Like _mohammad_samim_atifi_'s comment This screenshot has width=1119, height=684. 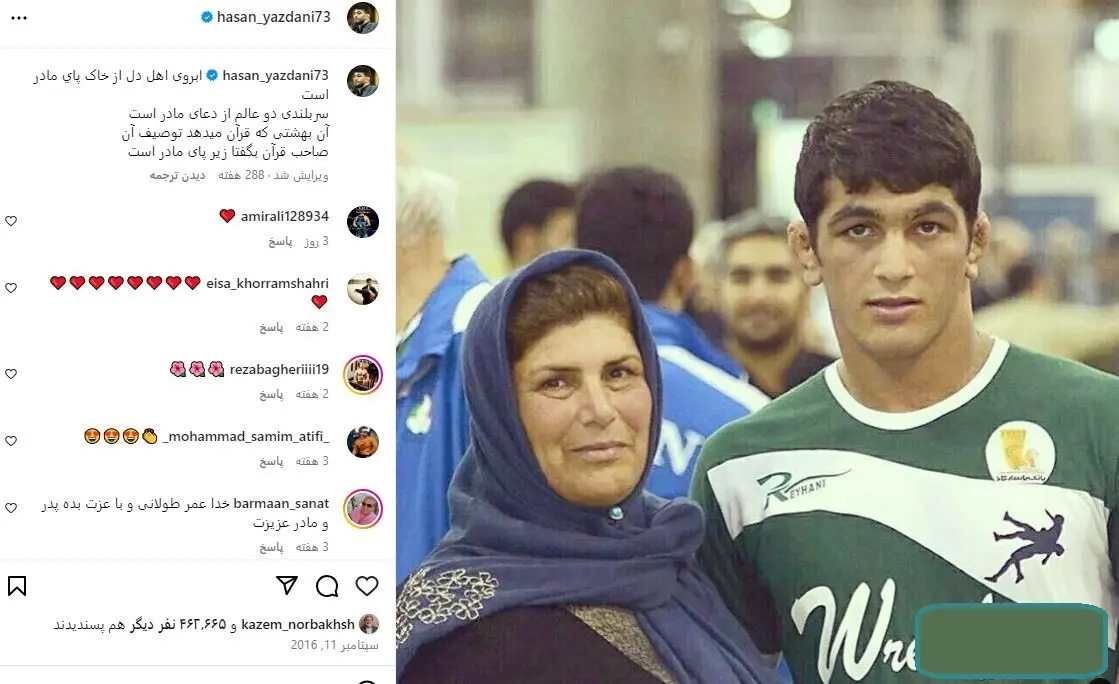click(x=11, y=441)
